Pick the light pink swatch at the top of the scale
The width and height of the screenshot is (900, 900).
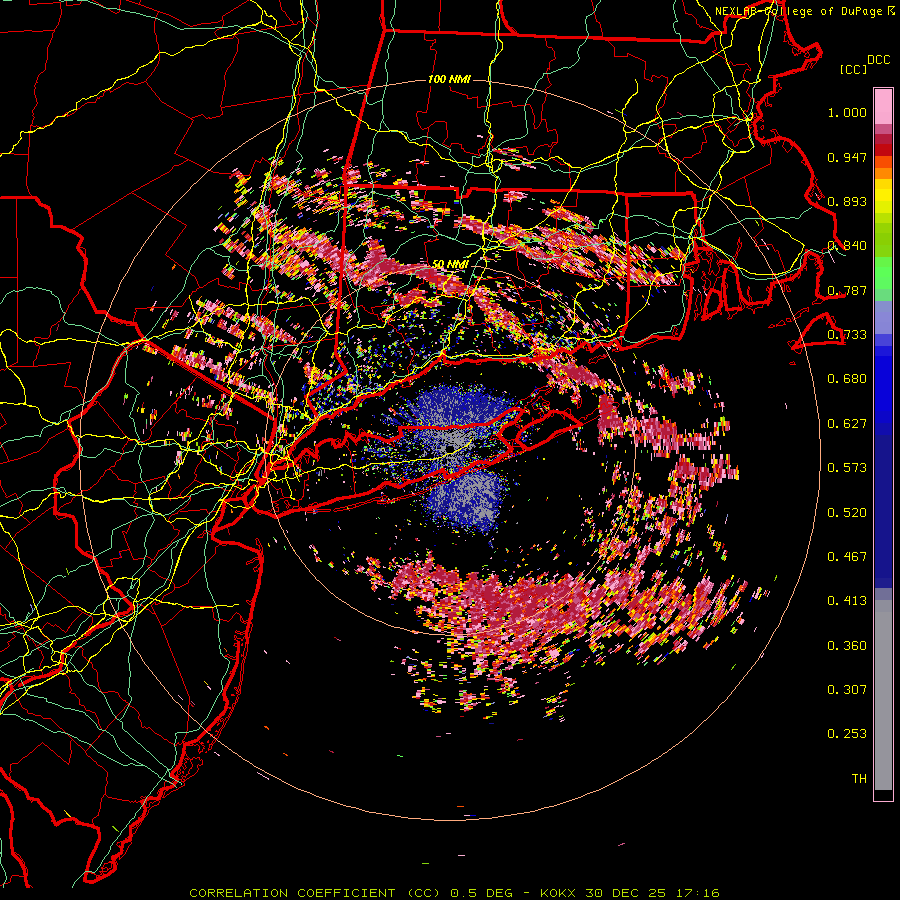click(883, 107)
